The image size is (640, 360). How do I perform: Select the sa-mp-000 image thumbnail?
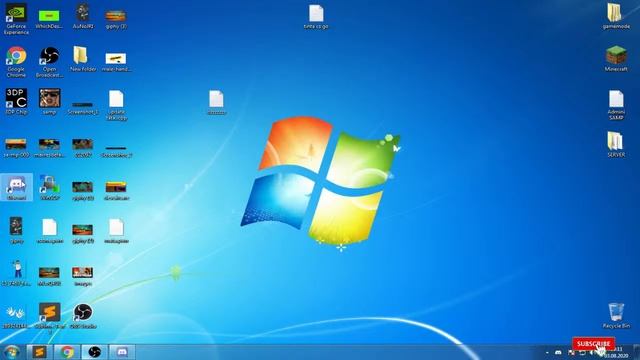point(16,148)
